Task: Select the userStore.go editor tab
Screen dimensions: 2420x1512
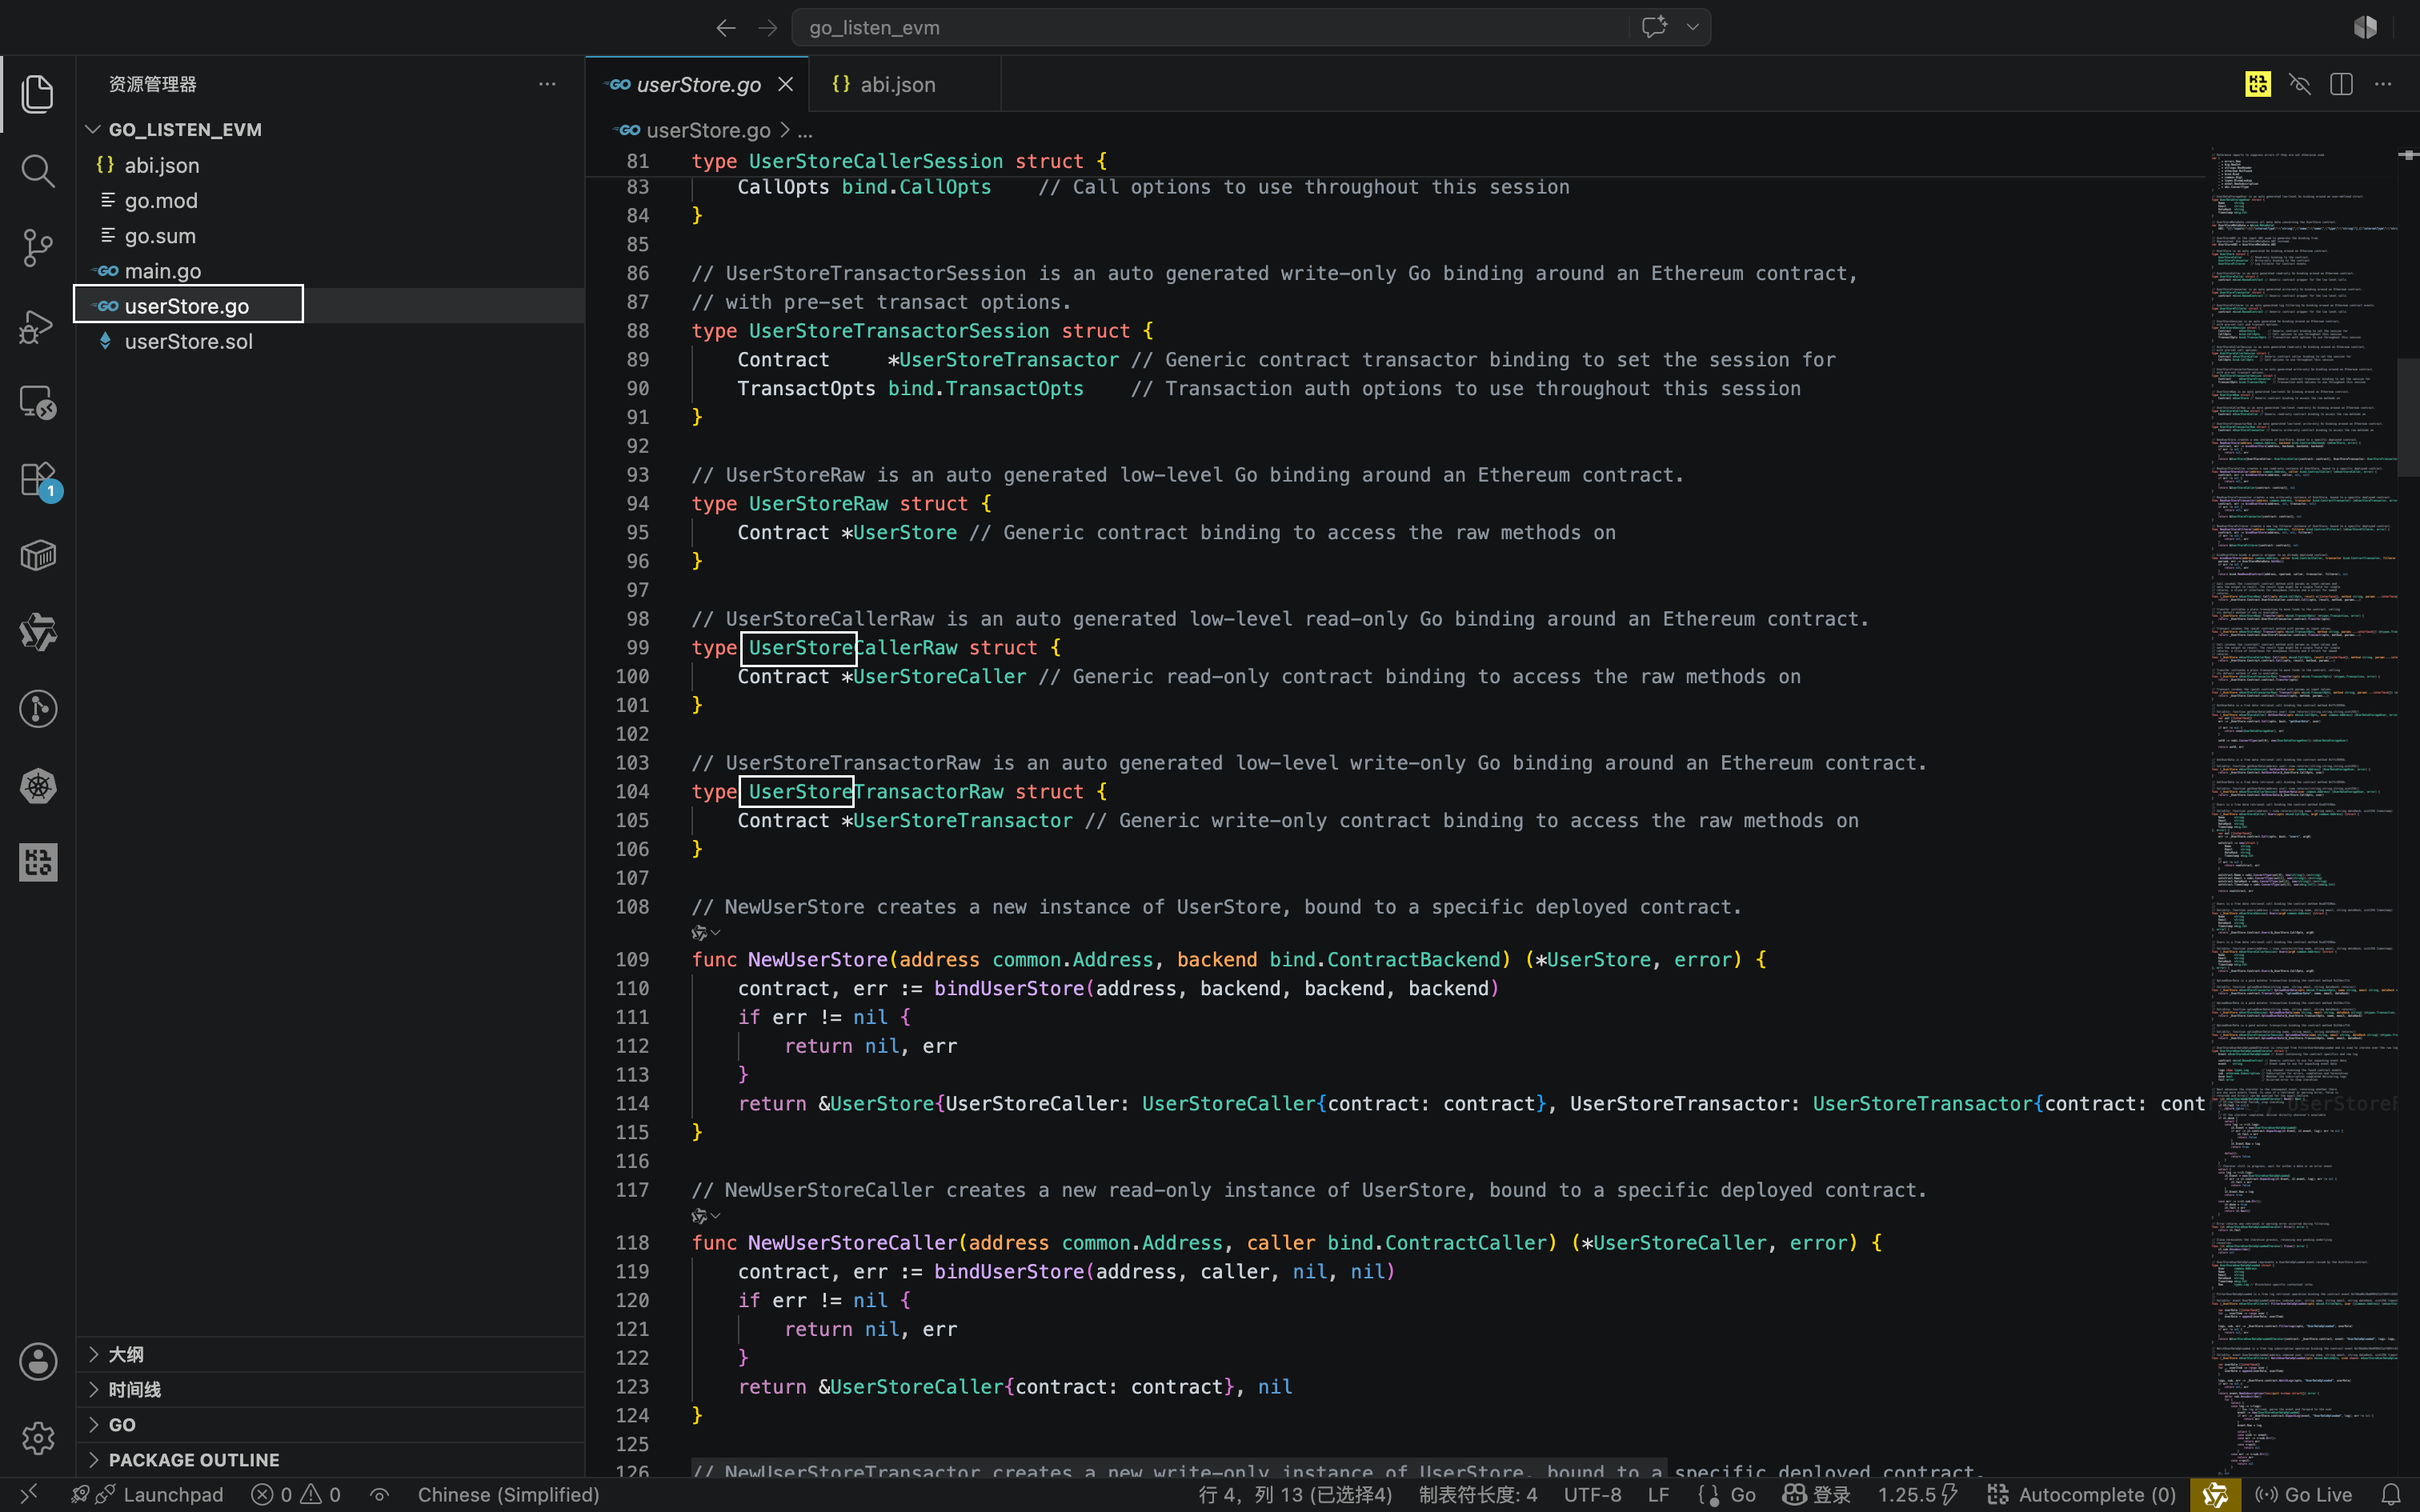Action: [x=698, y=84]
